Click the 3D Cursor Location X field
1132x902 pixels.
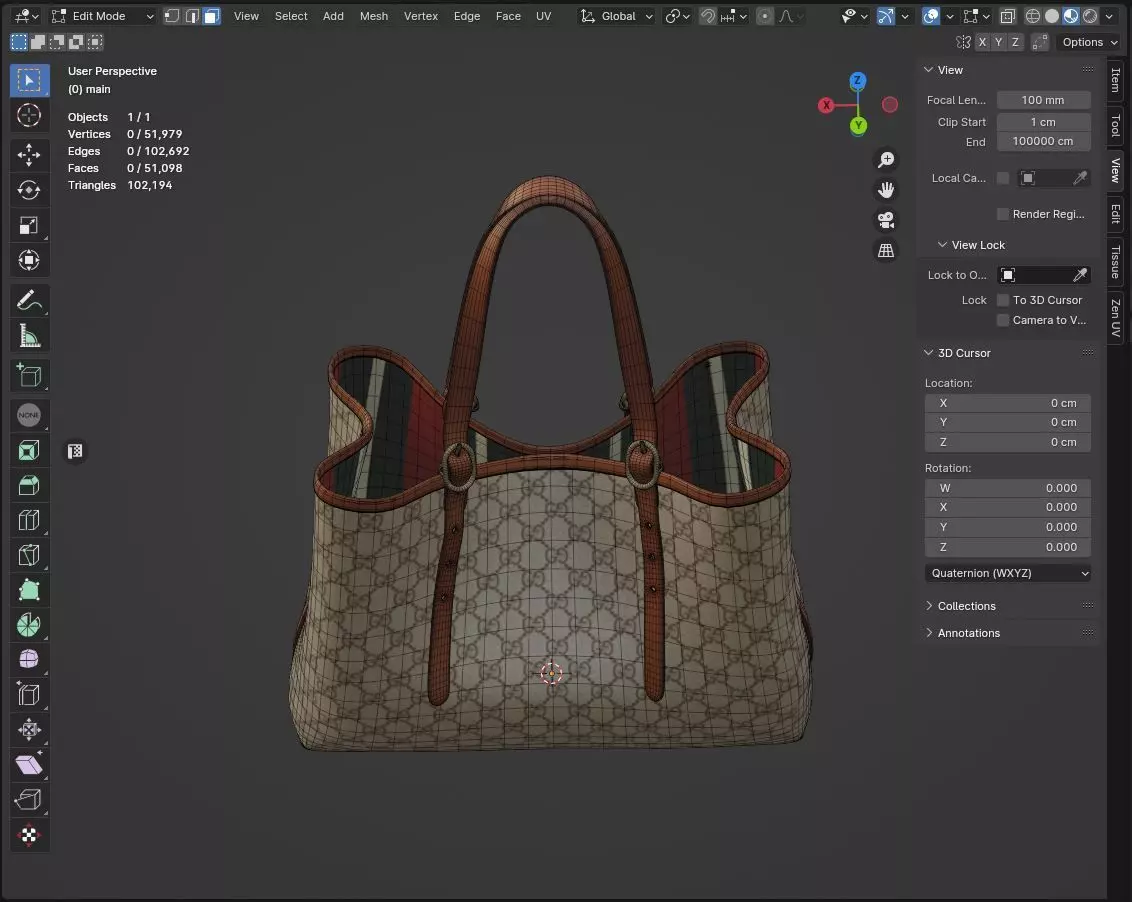1008,403
